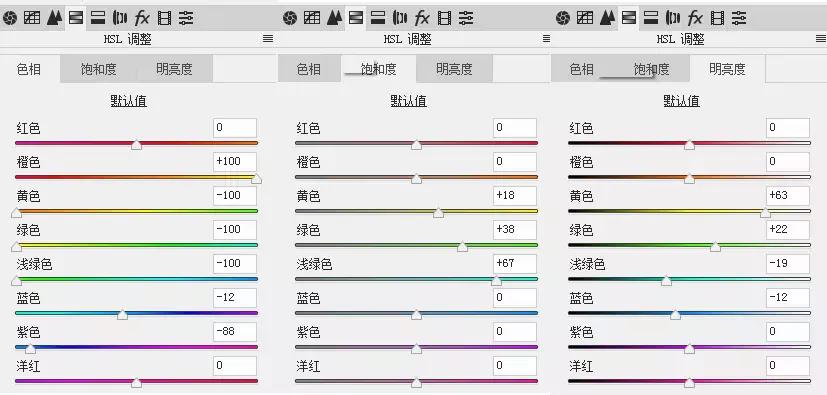The height and width of the screenshot is (395, 827).
Task: Open Detail mountains icon in Saturation panel
Action: [334, 18]
